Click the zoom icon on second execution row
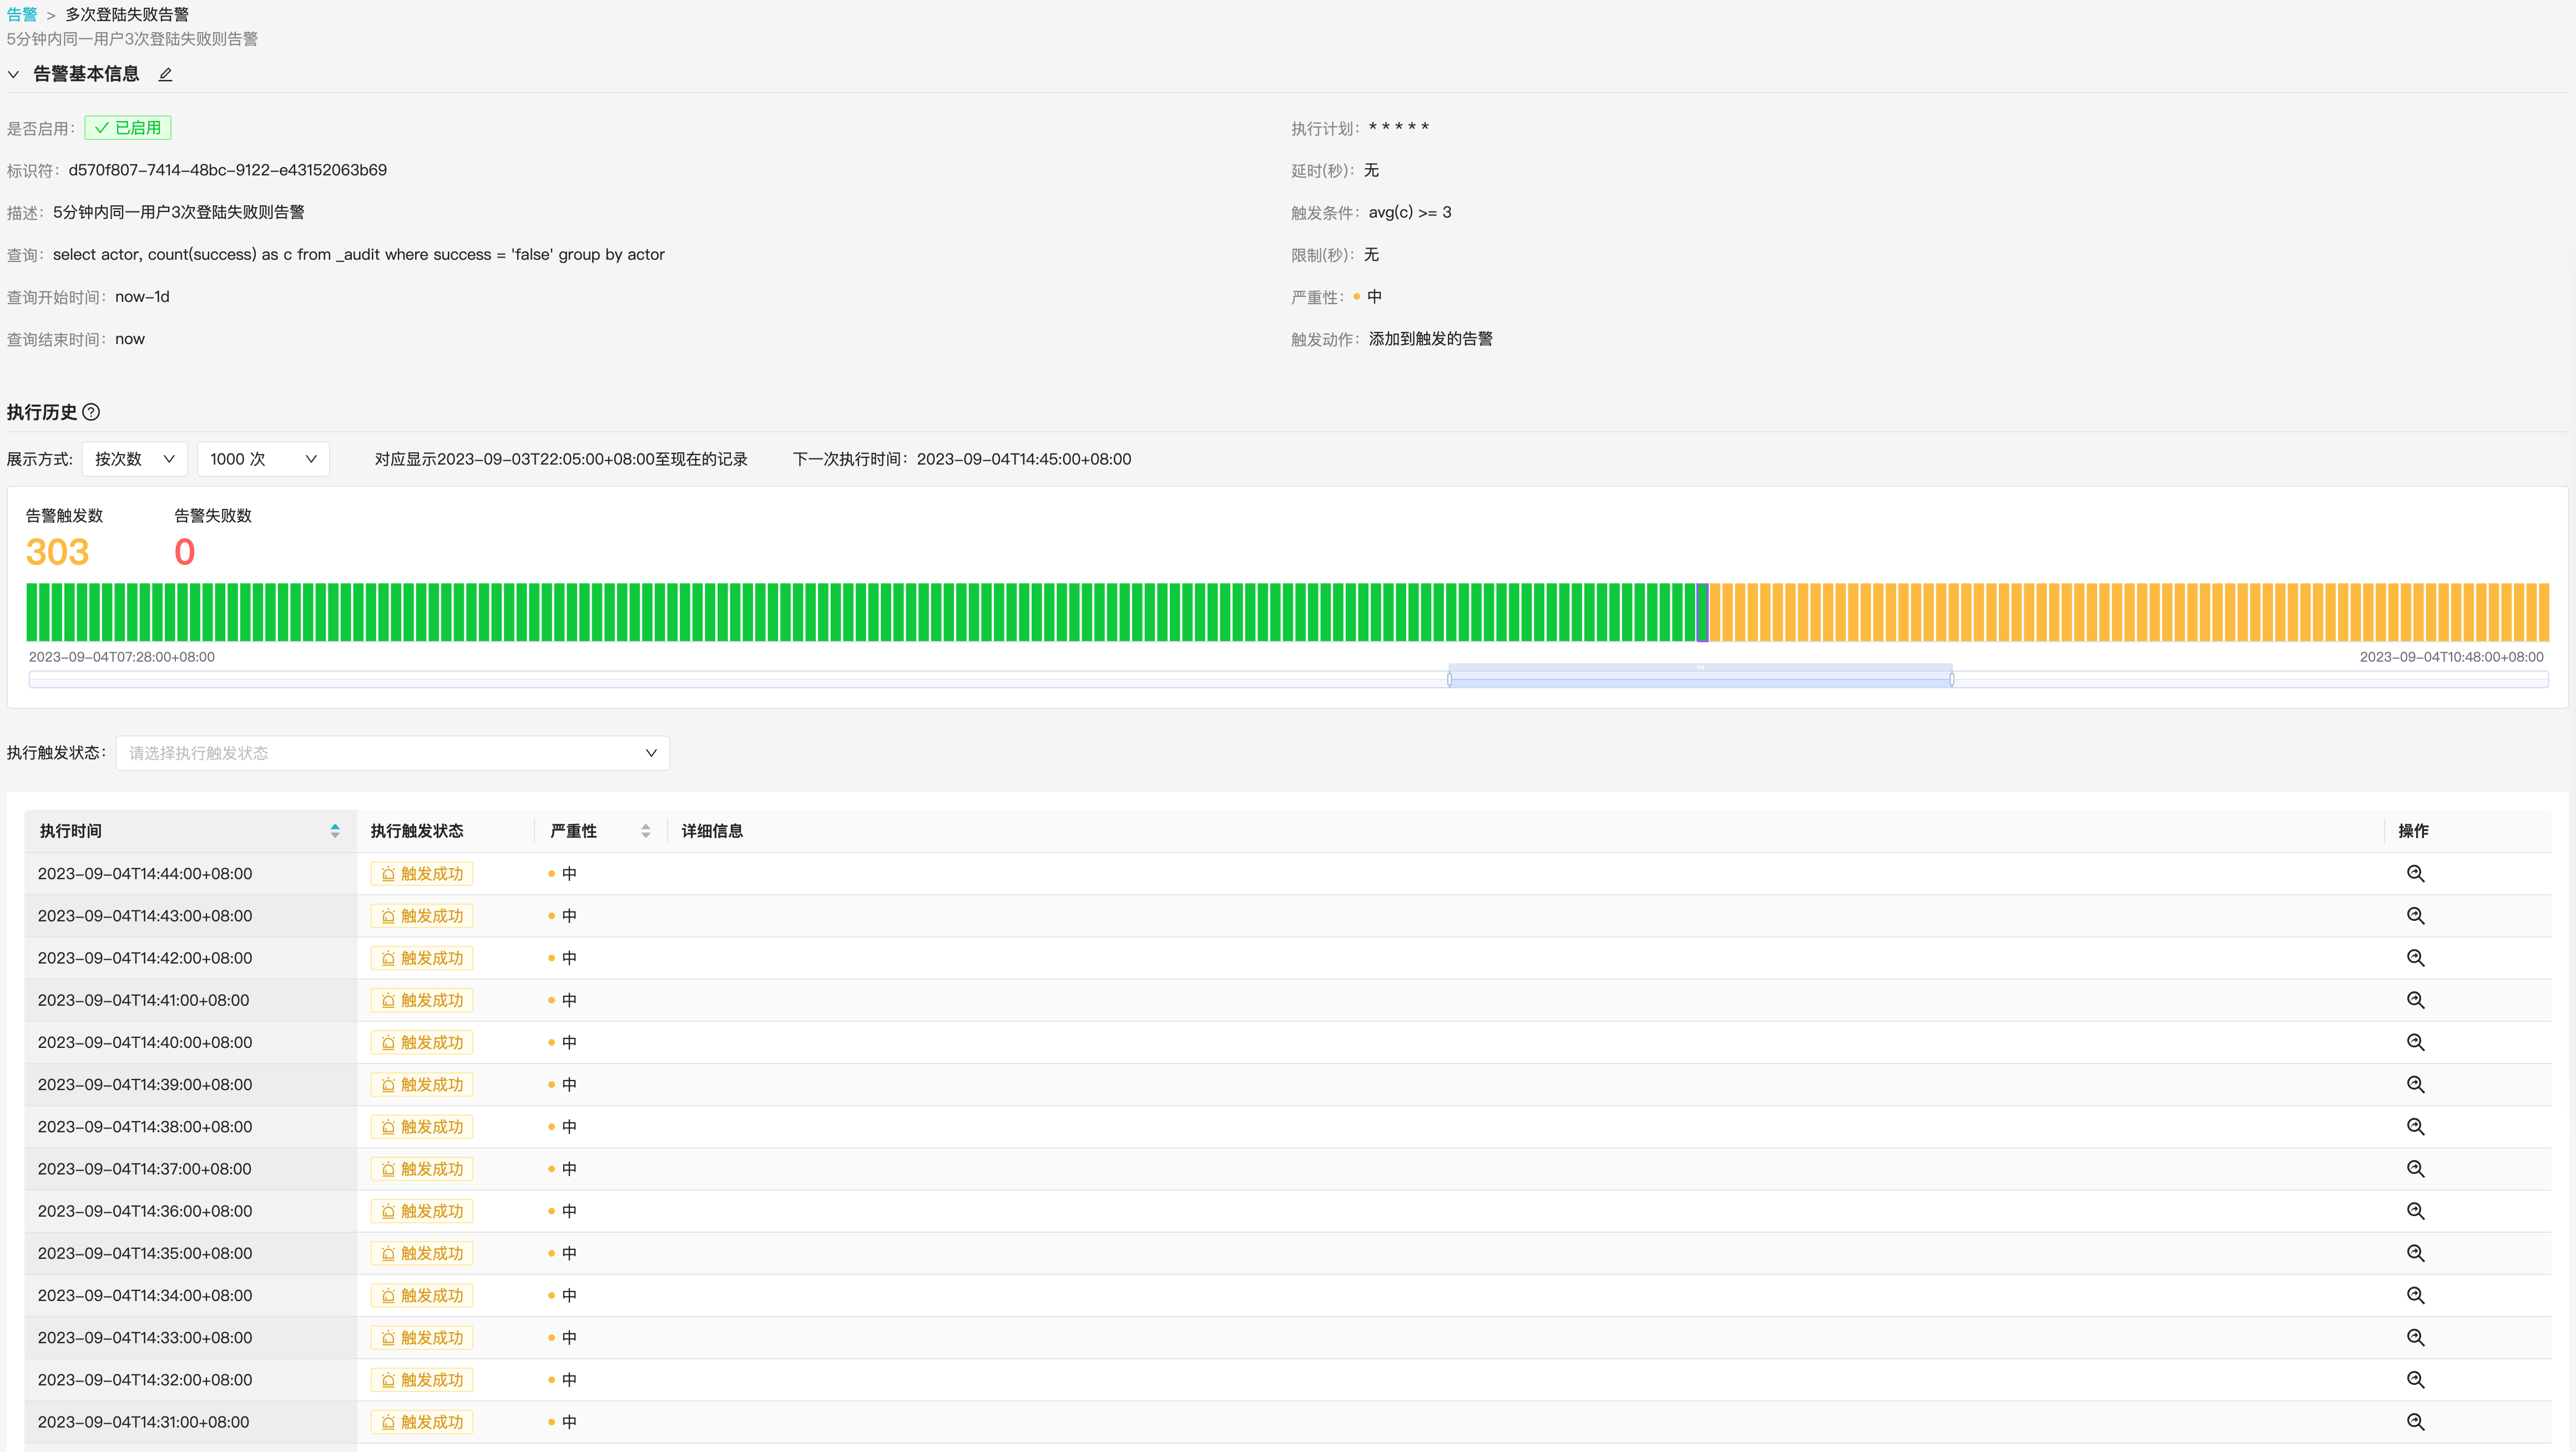The image size is (2576, 1452). pyautogui.click(x=2415, y=914)
